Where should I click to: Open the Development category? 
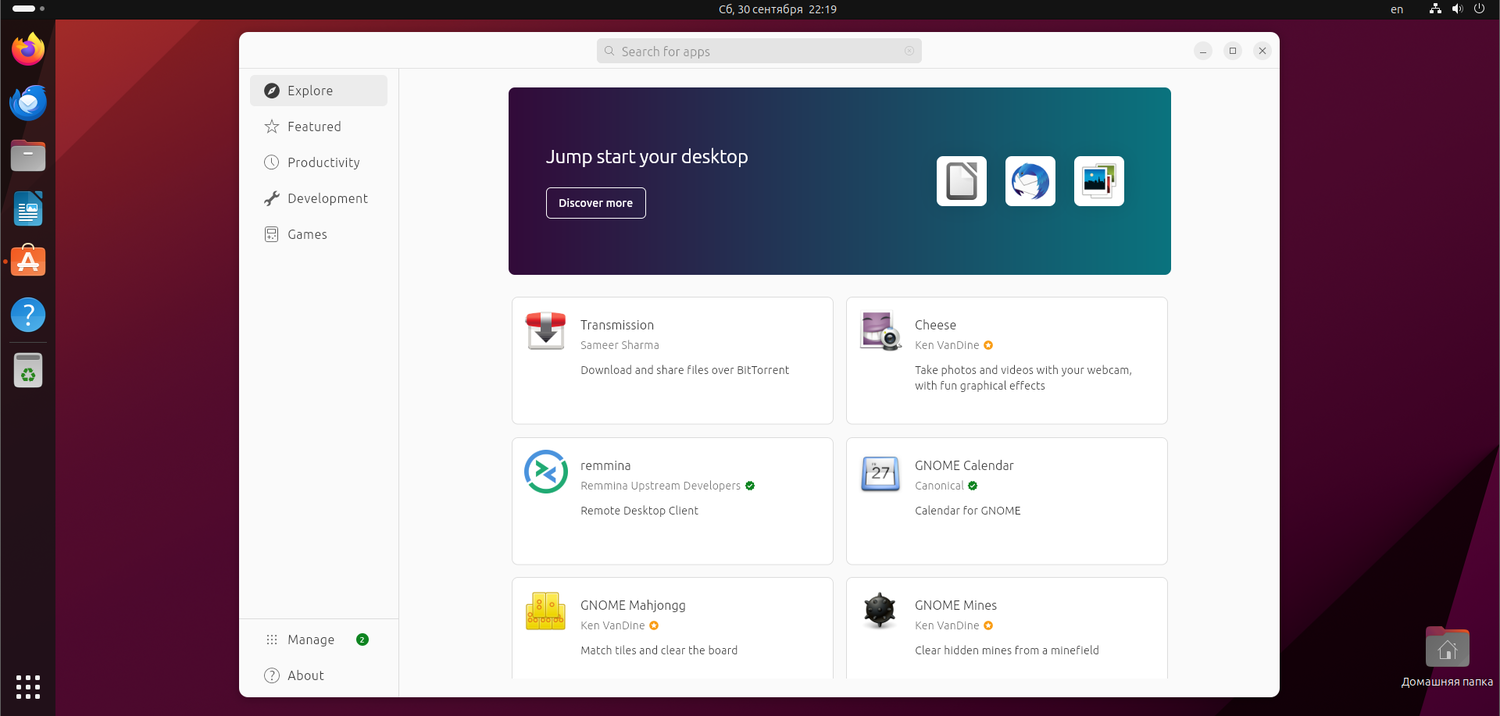point(318,199)
